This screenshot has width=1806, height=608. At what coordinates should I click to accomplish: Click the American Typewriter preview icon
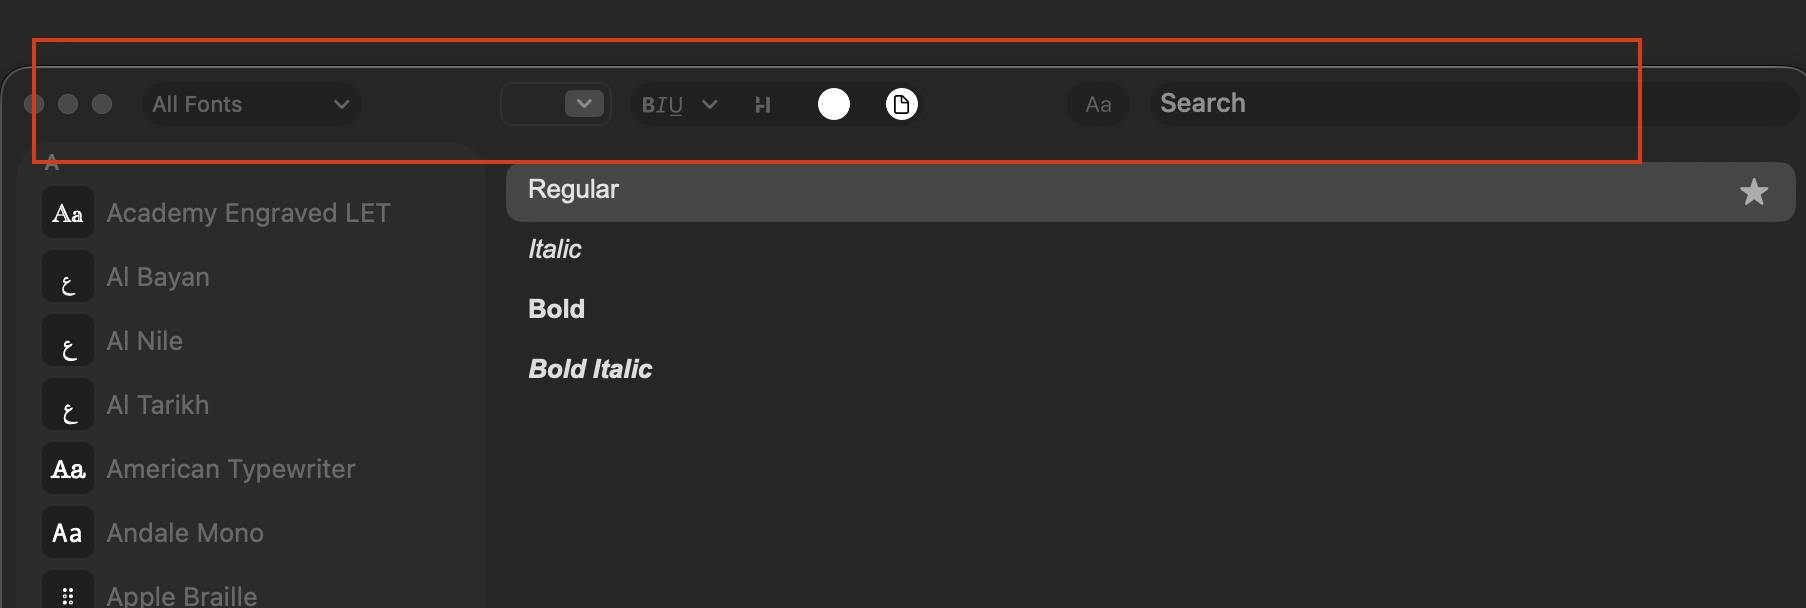tap(68, 469)
